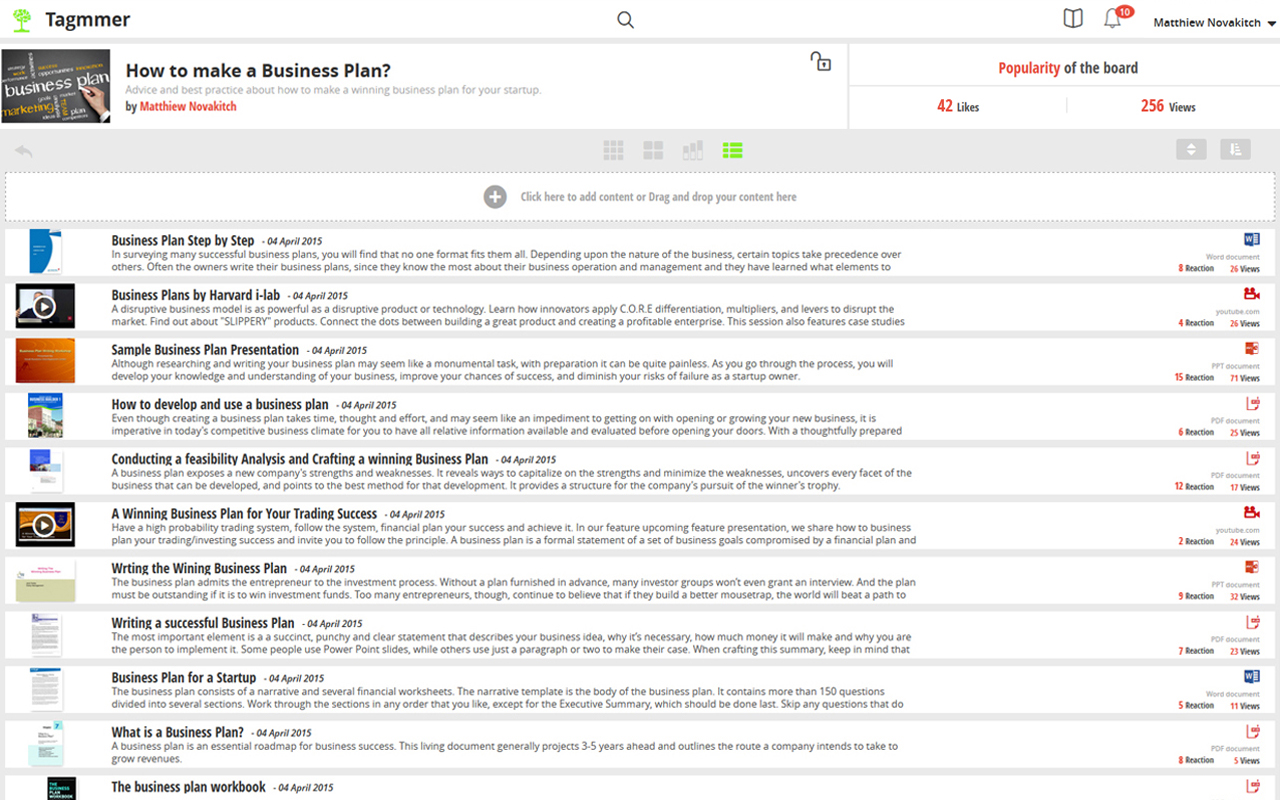The image size is (1280, 800).
Task: Click Word icon for Business Plan for a Startup
Action: pyautogui.click(x=1251, y=676)
